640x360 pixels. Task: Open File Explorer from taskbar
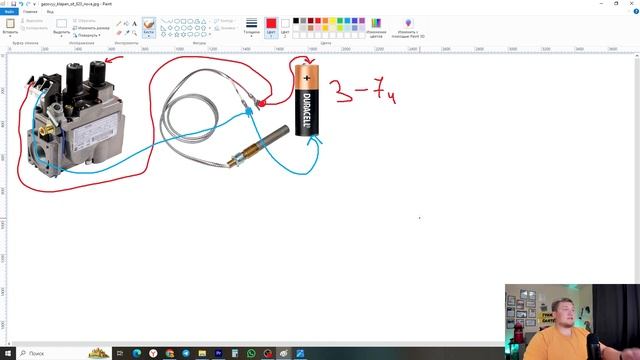click(x=202, y=353)
